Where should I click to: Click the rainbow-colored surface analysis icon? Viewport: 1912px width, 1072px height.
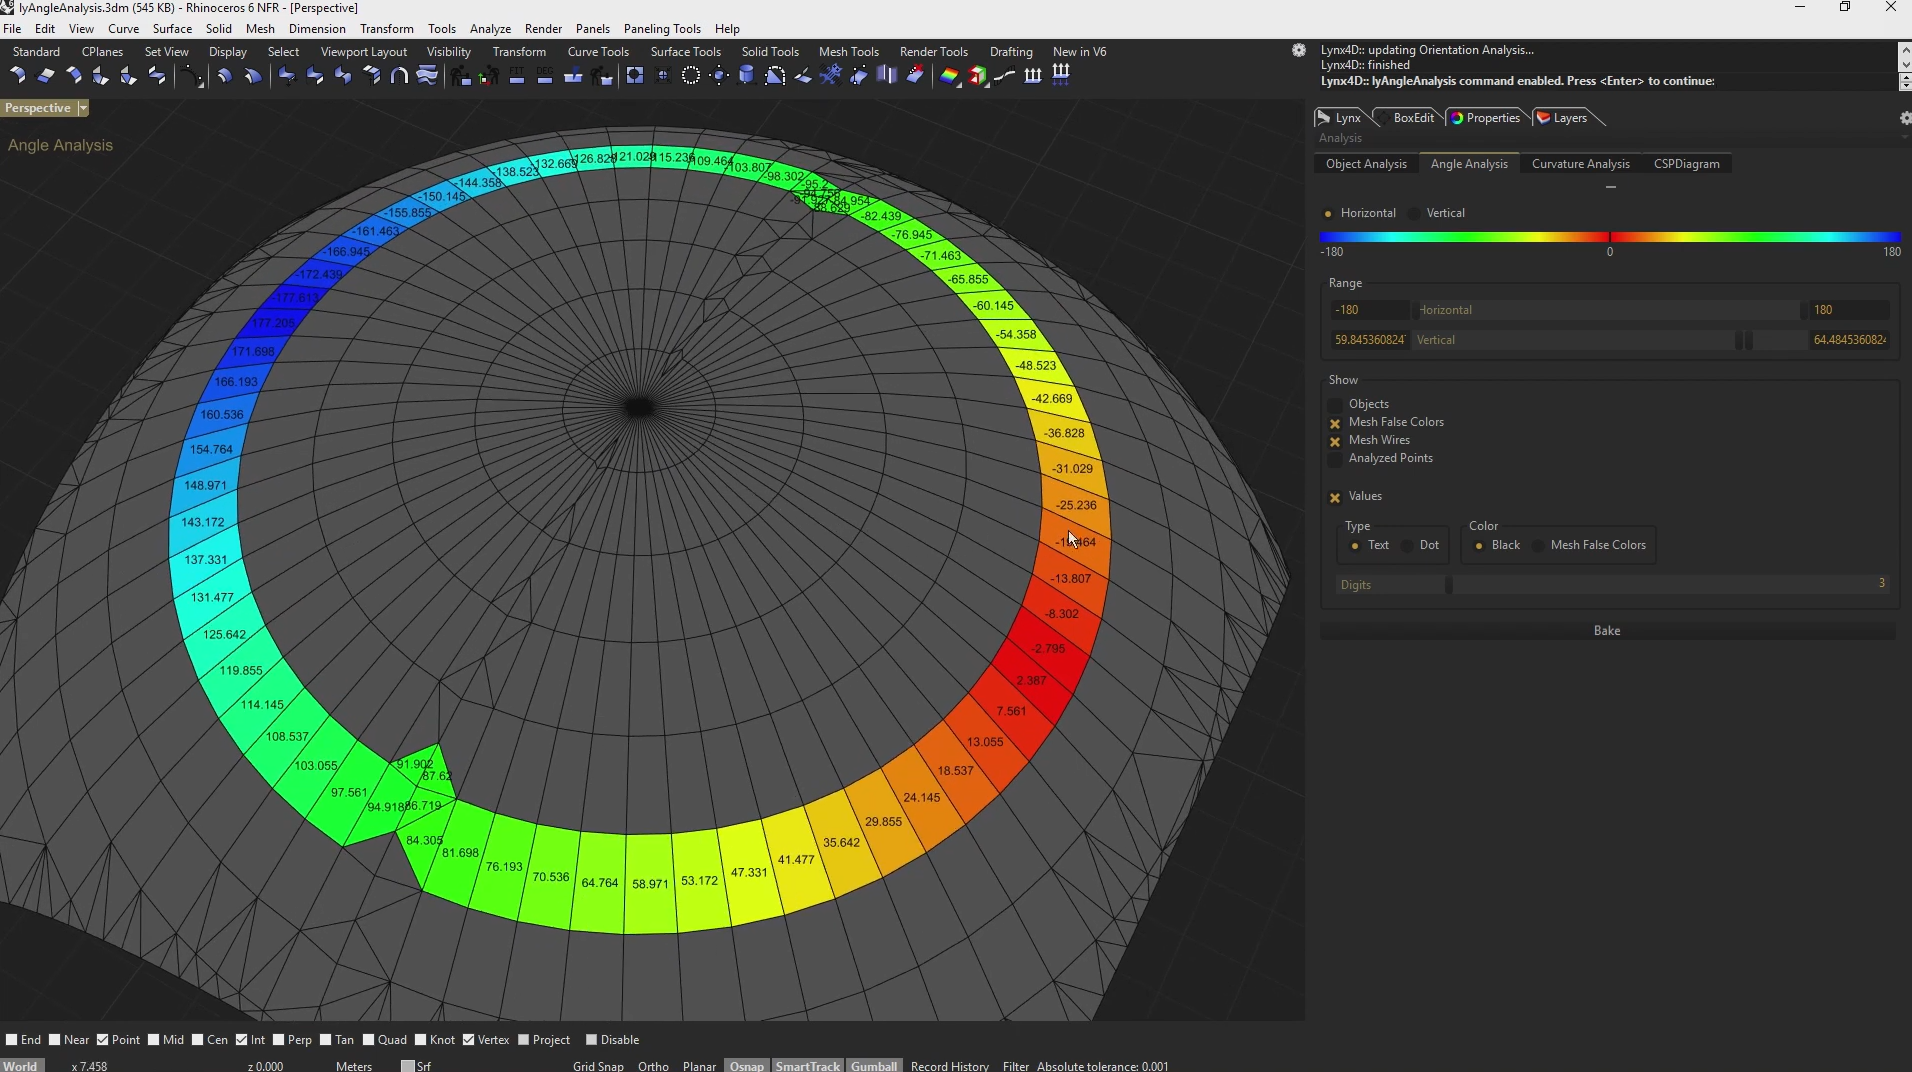949,76
